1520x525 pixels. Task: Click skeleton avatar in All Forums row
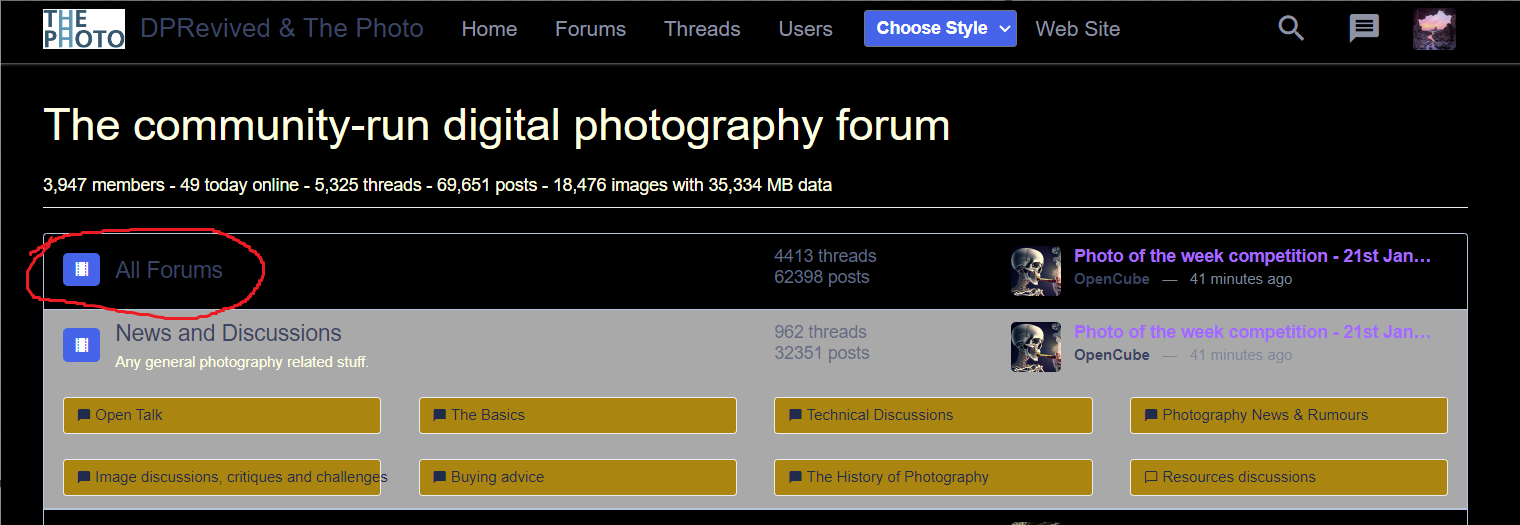point(1036,271)
